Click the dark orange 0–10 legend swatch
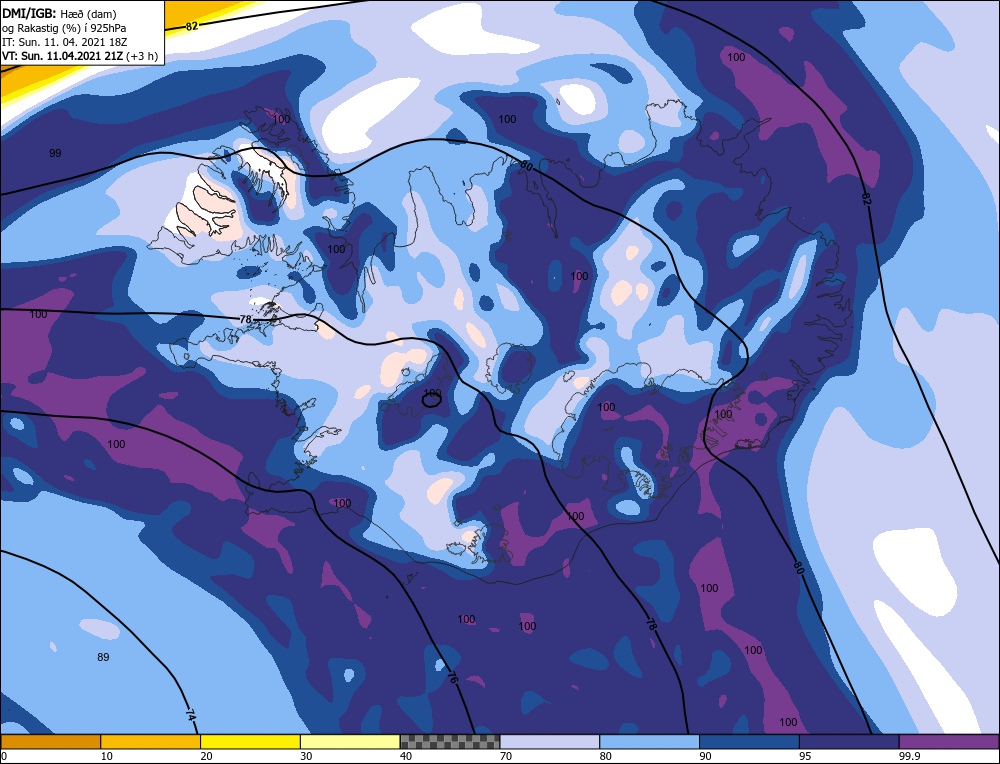Image resolution: width=1000 pixels, height=764 pixels. (x=50, y=741)
